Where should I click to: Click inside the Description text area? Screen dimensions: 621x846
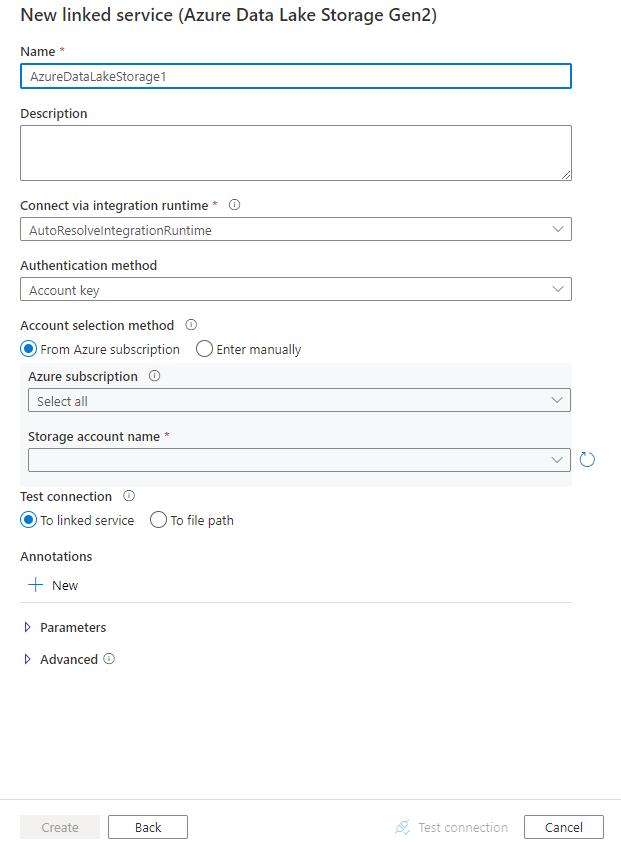pos(296,152)
